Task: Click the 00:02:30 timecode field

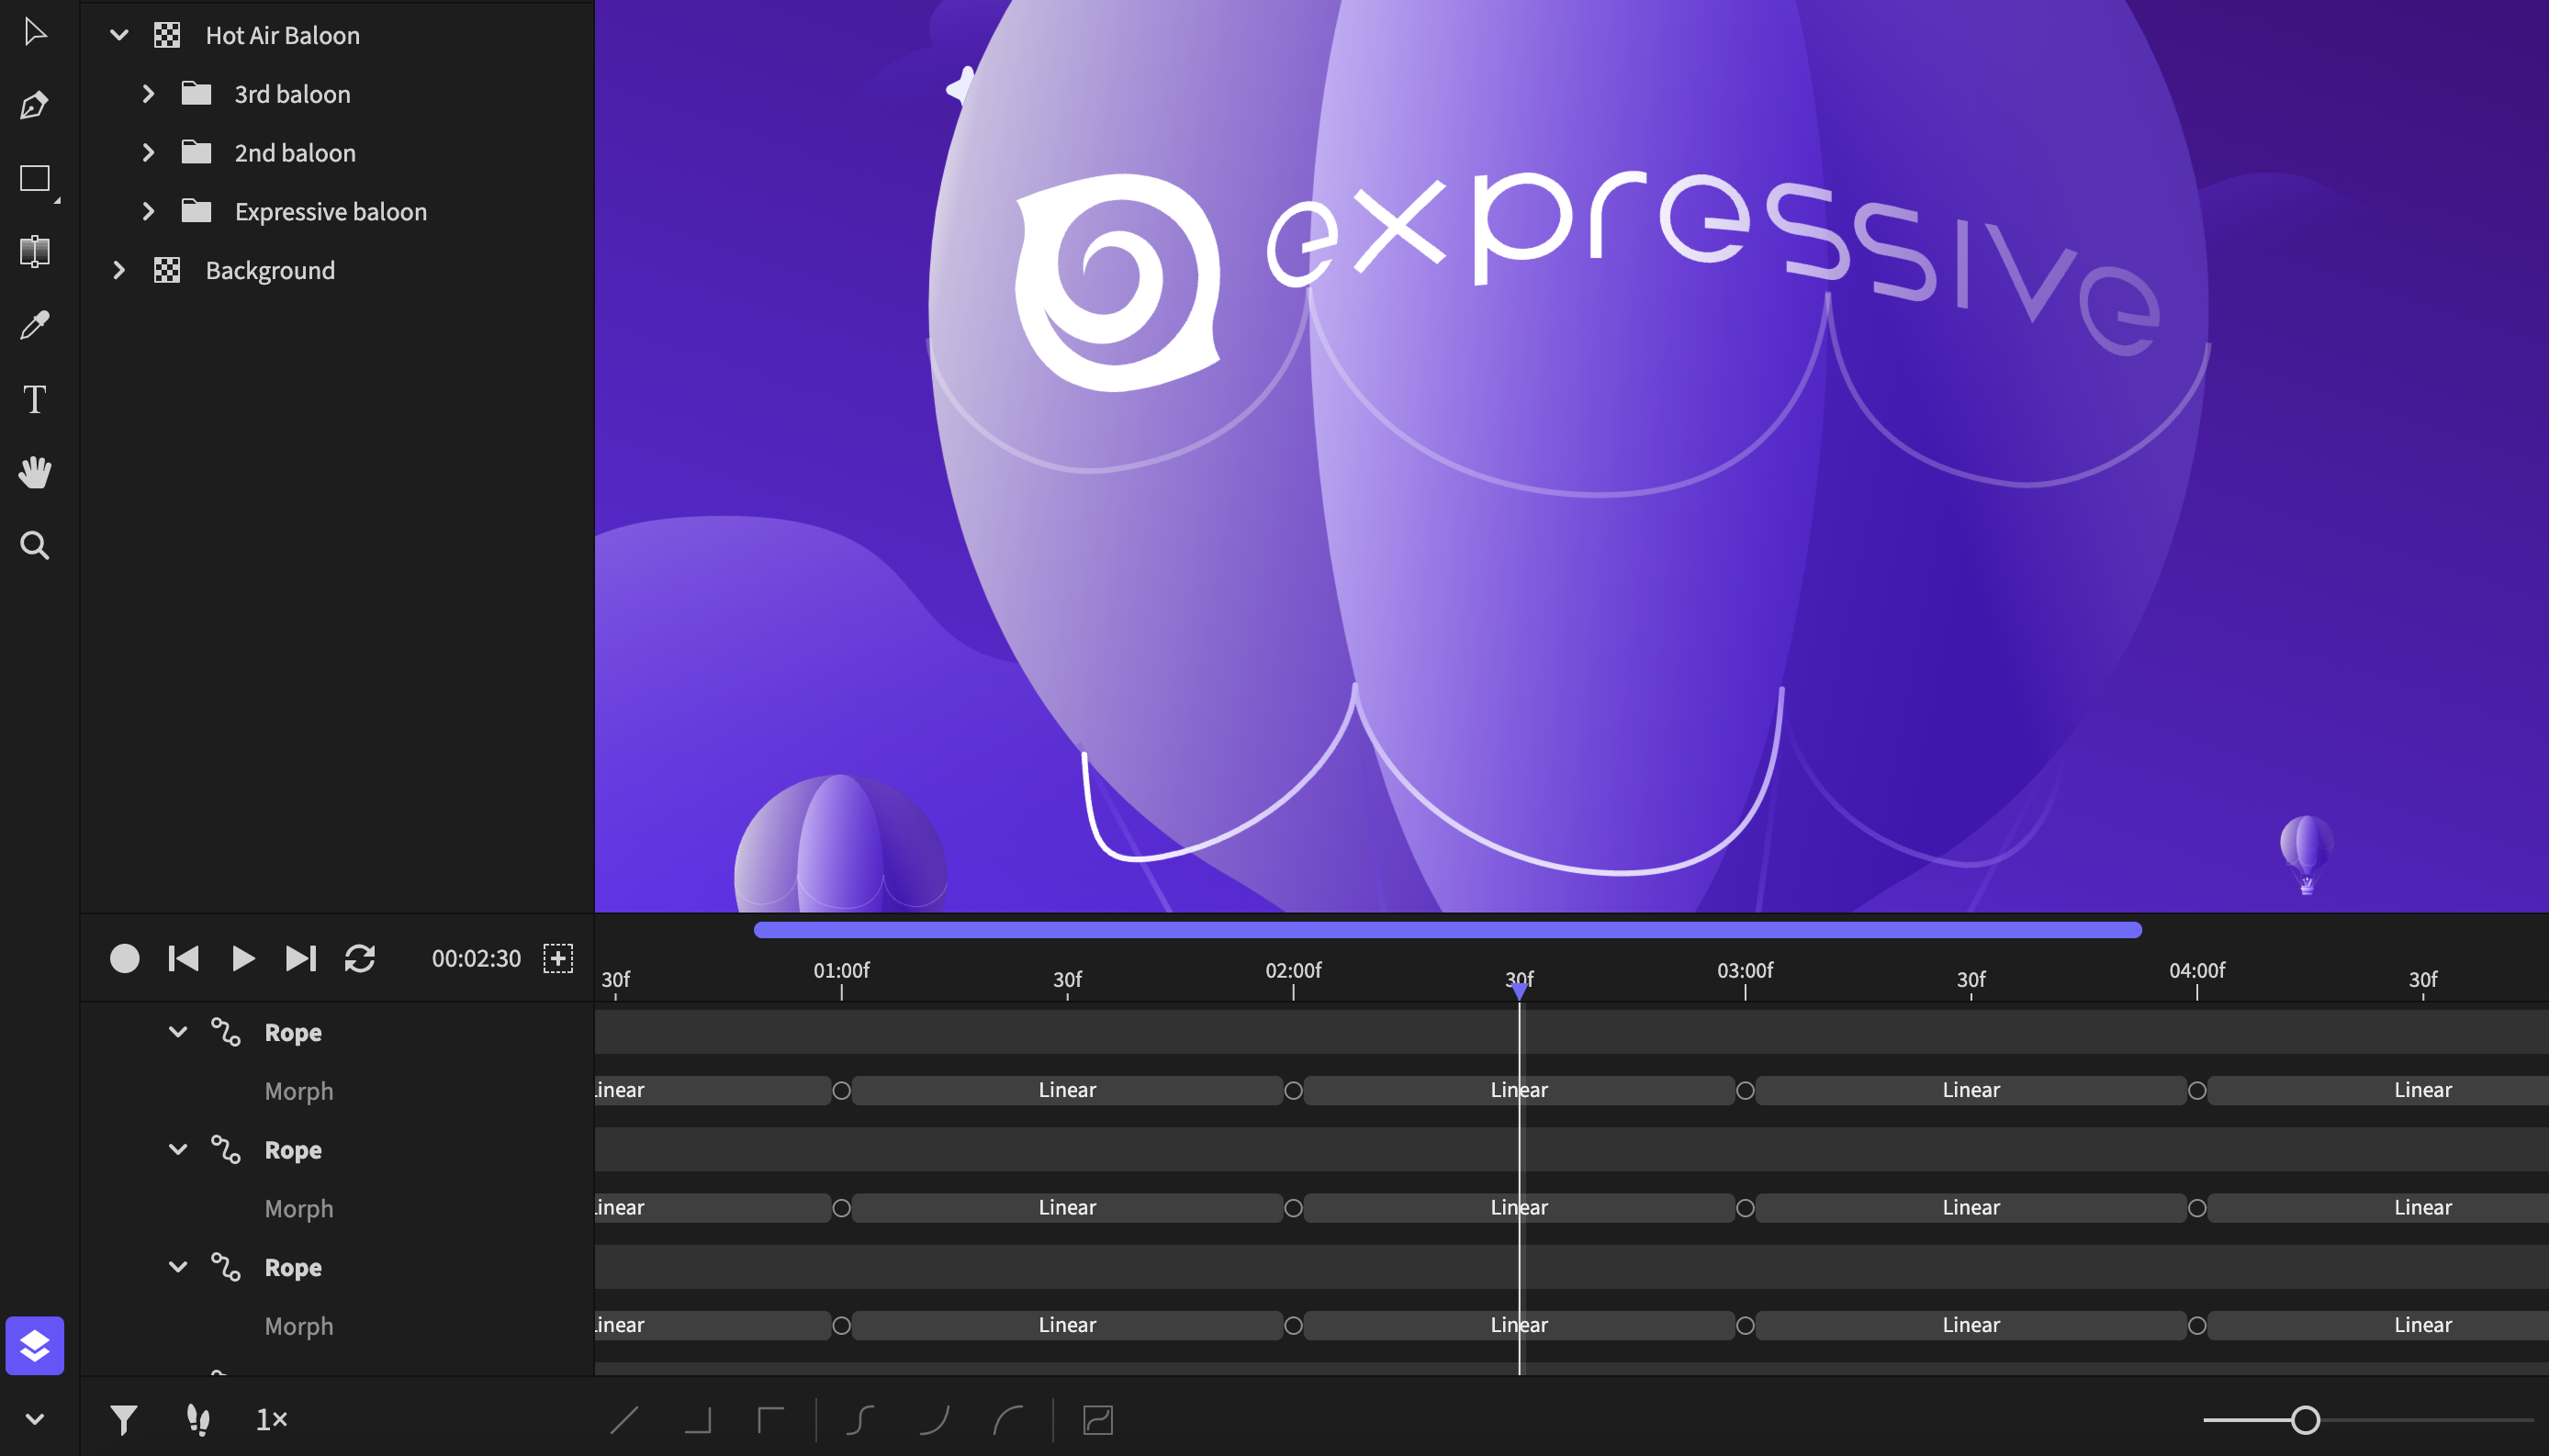Action: (x=476, y=959)
